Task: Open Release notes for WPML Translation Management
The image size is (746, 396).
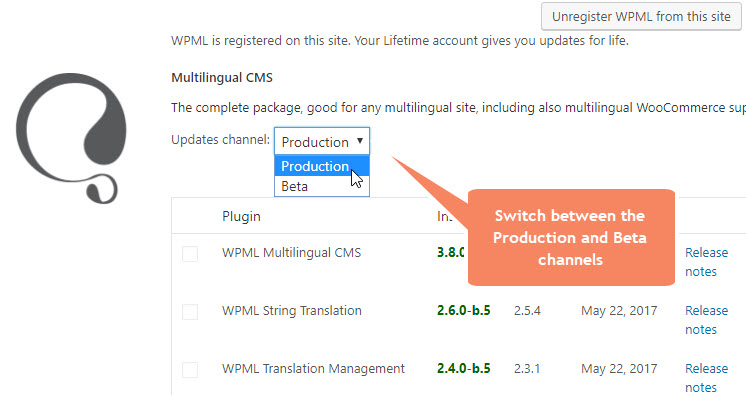Action: coord(707,378)
